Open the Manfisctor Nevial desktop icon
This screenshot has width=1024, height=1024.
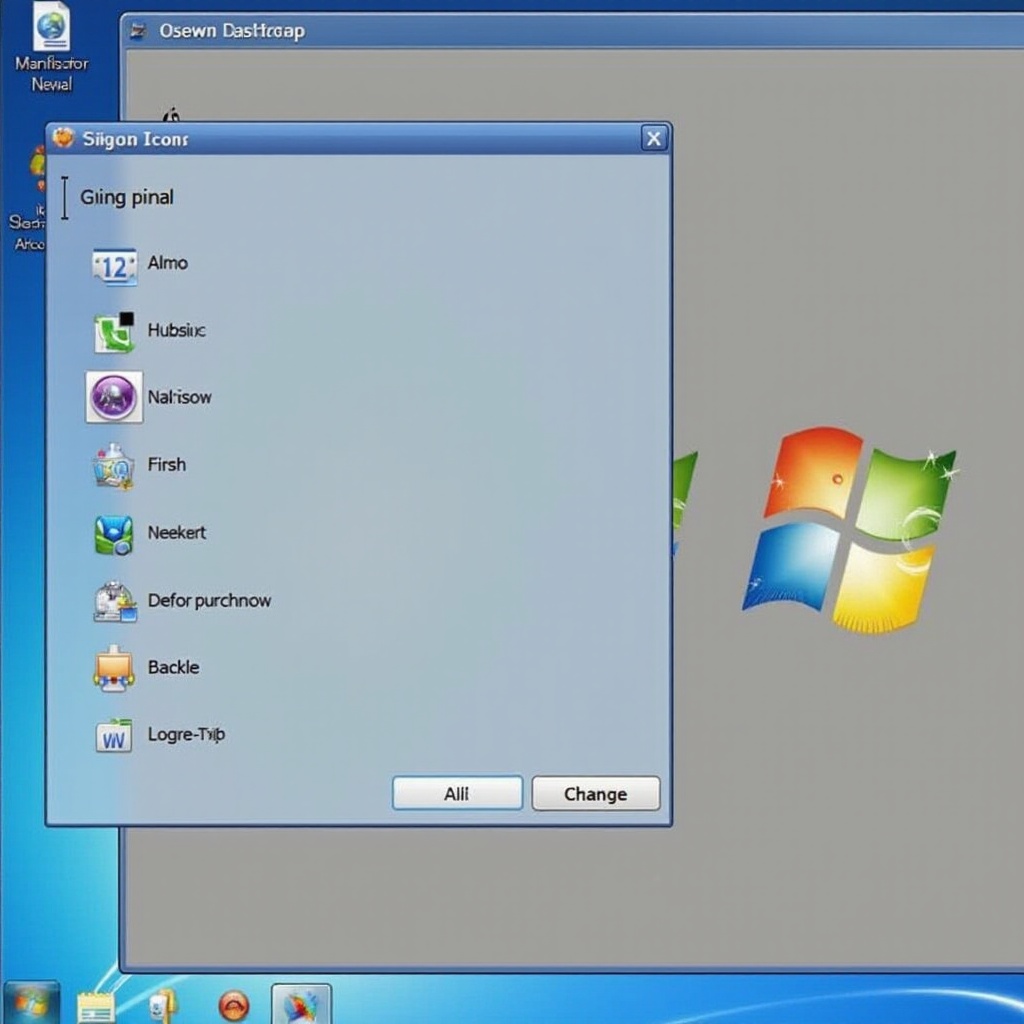tap(52, 47)
